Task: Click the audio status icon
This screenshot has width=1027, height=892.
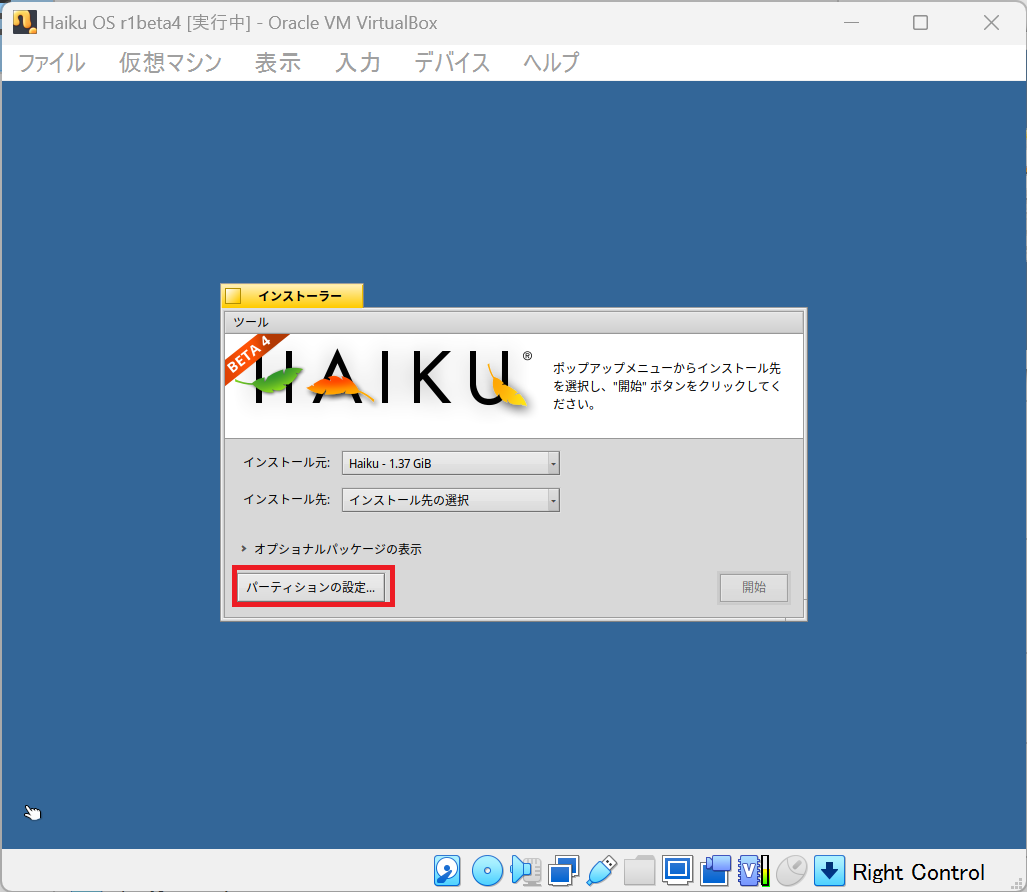Action: [525, 871]
